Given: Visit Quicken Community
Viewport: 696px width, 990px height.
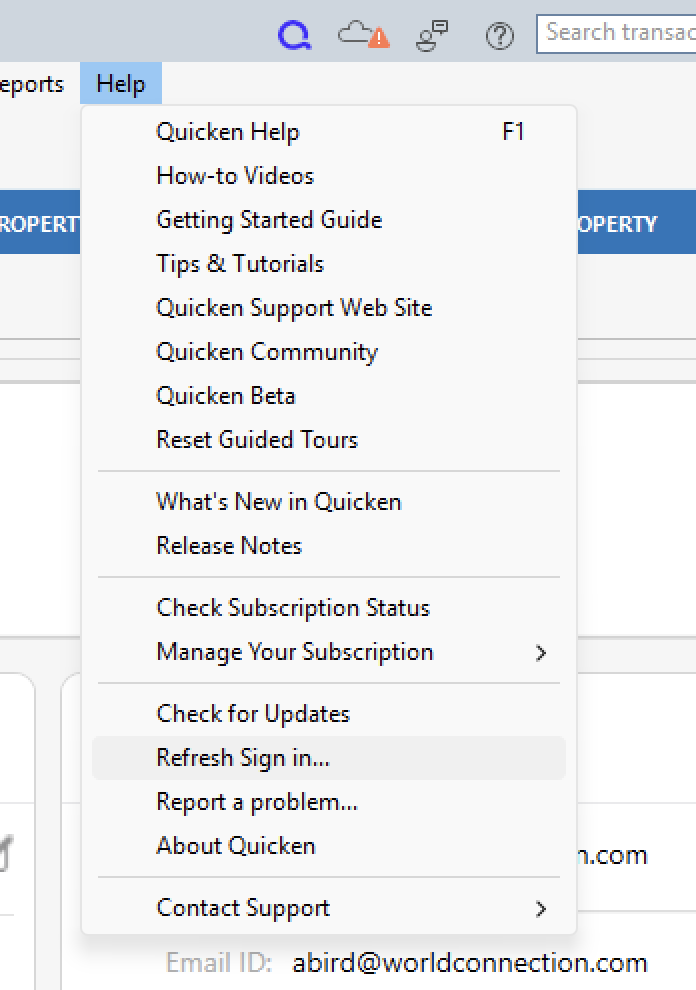Looking at the screenshot, I should (x=328, y=352).
